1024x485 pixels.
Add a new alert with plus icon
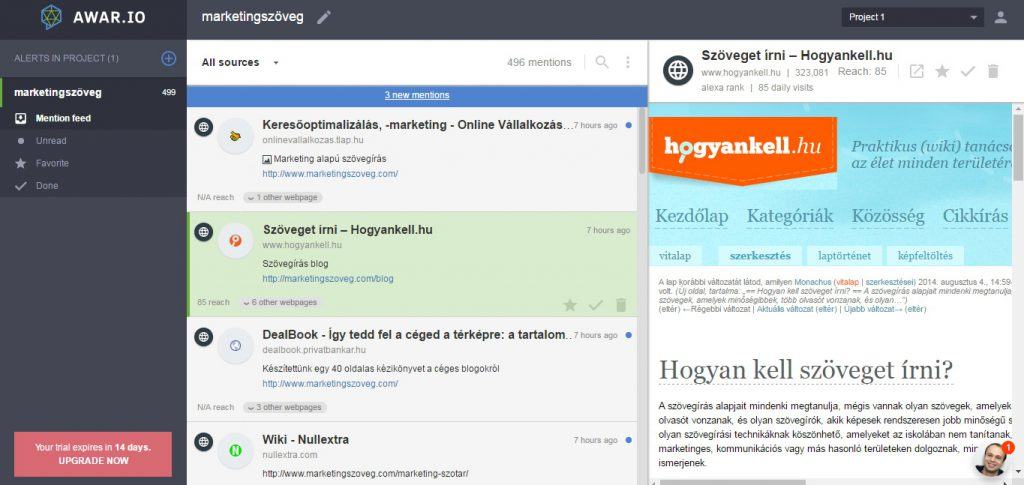click(x=168, y=58)
